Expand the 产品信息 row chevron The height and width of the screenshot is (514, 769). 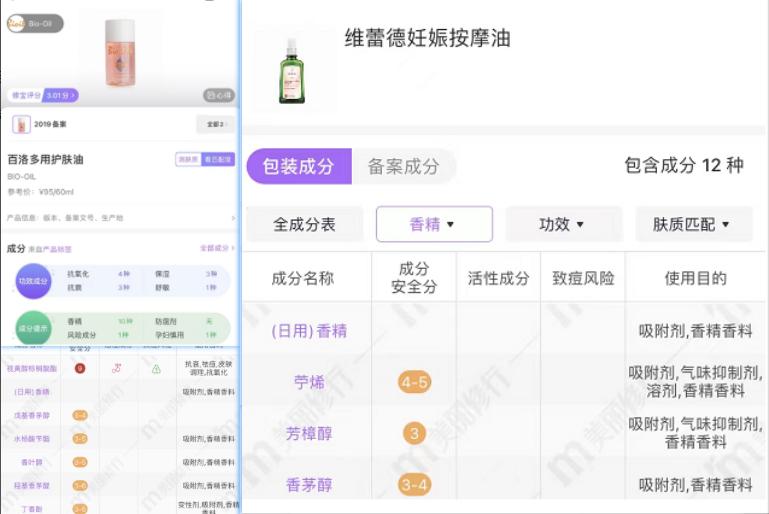coord(233,218)
